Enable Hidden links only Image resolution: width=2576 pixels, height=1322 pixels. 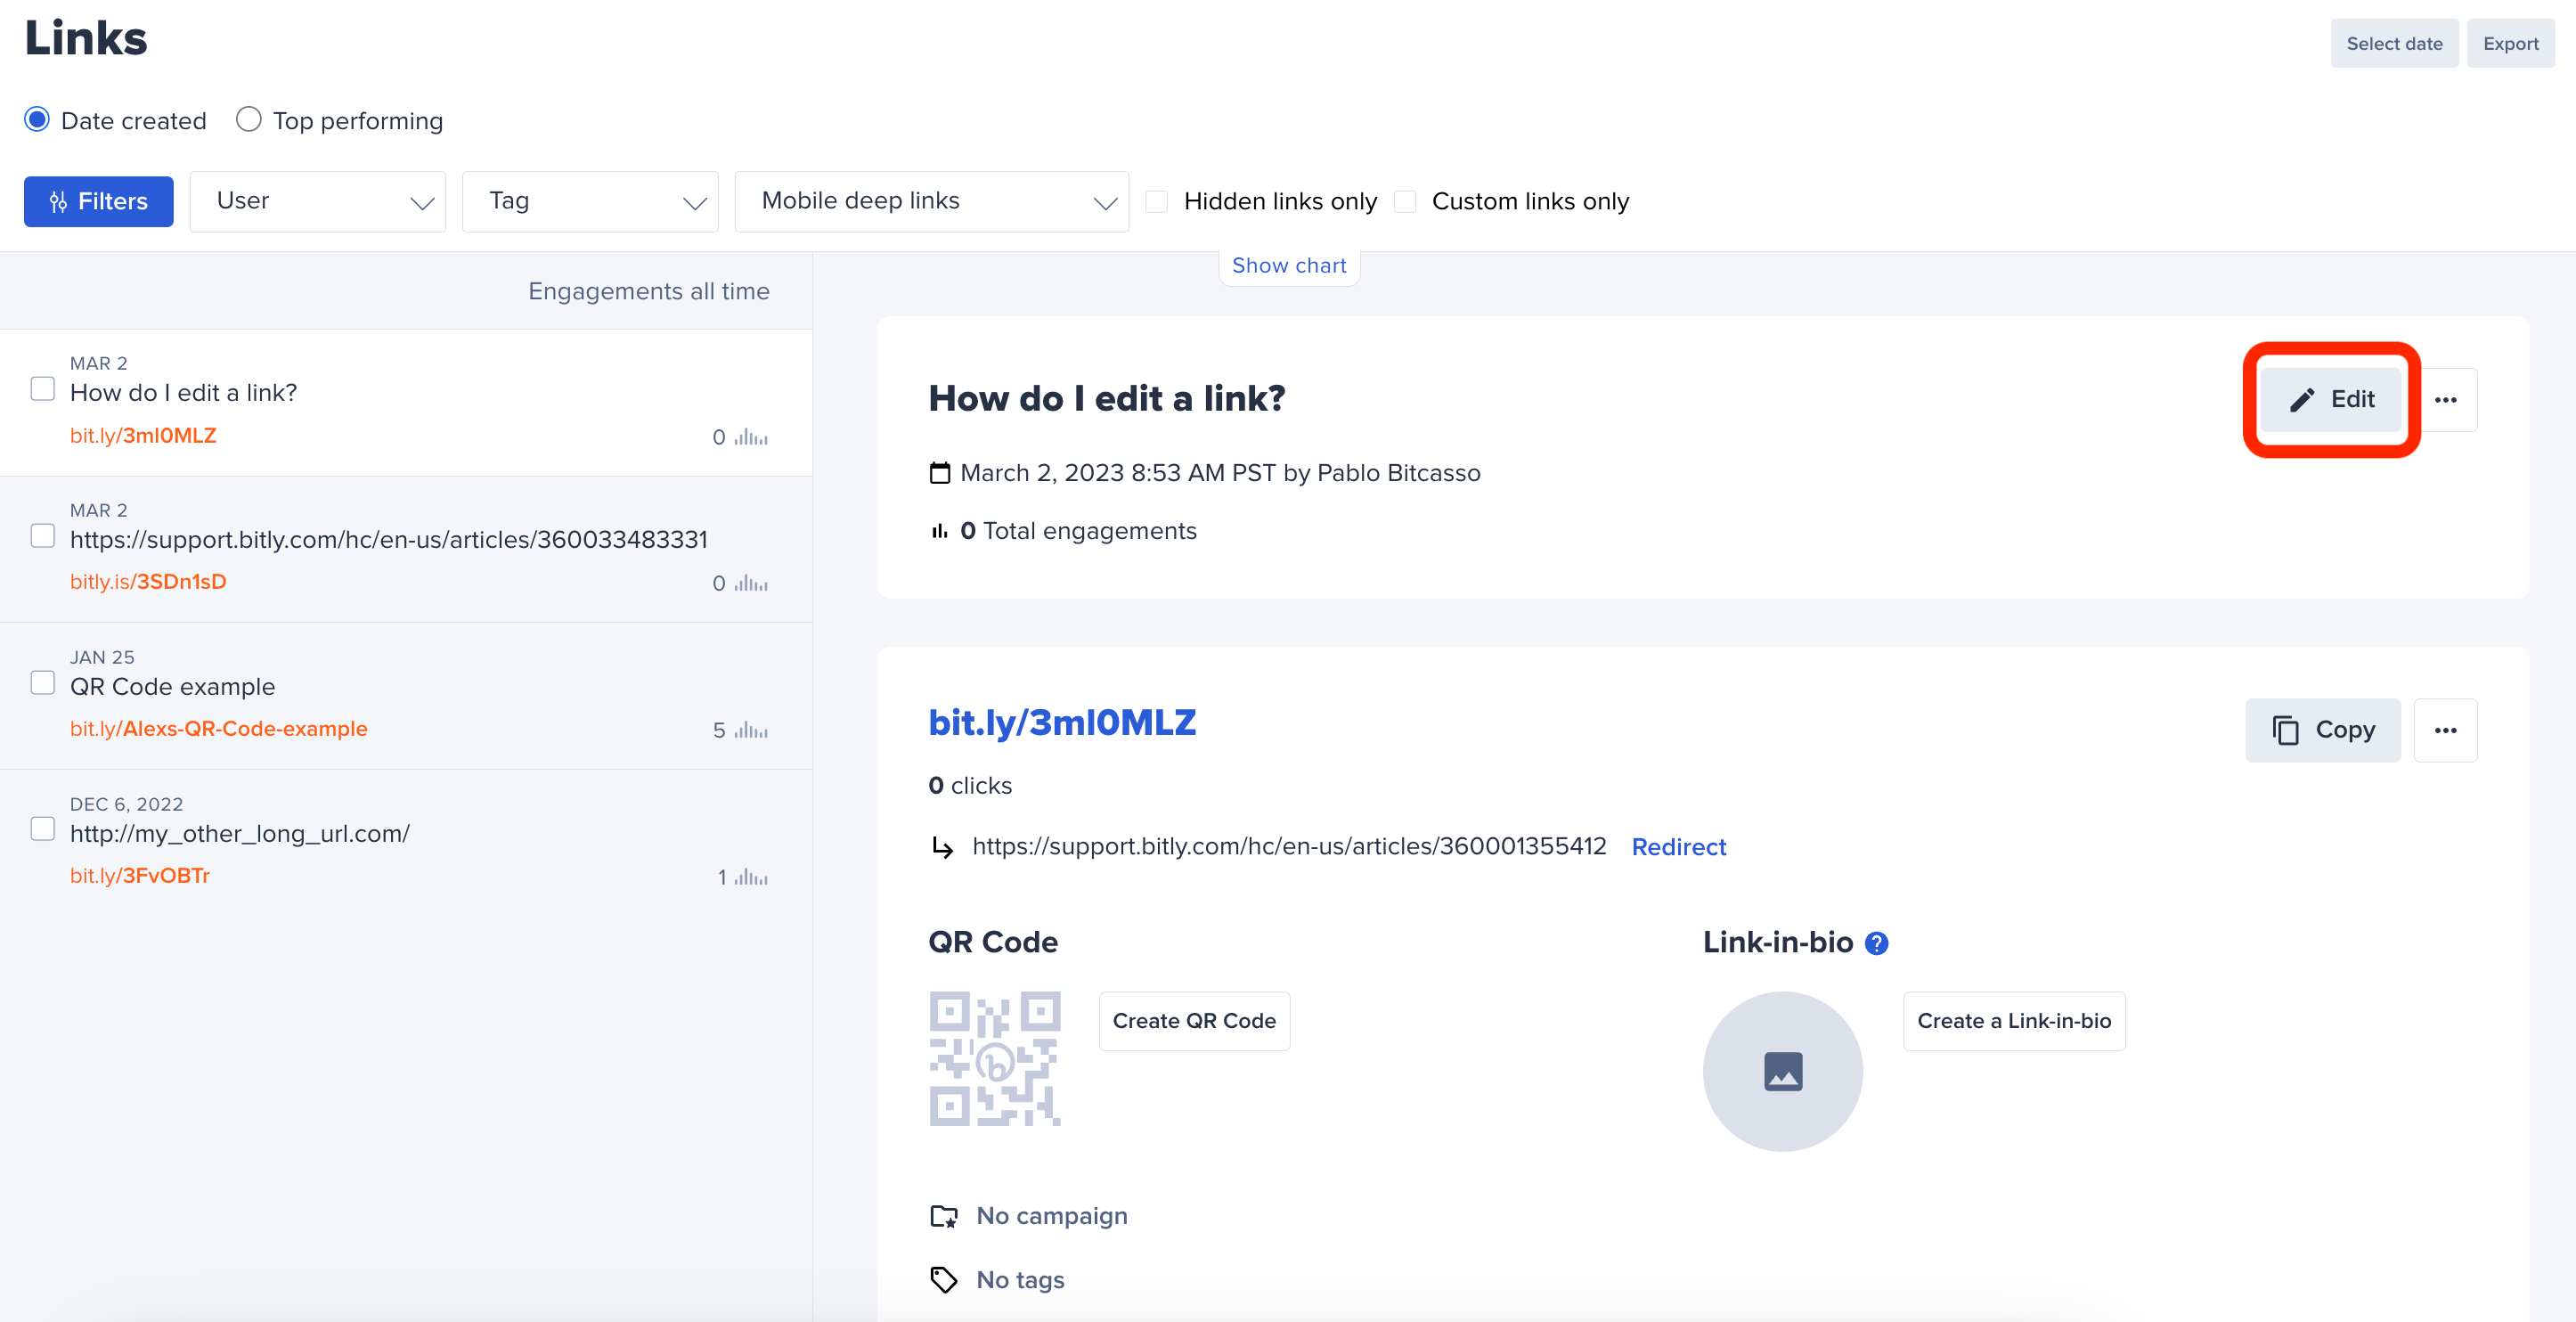coord(1157,201)
